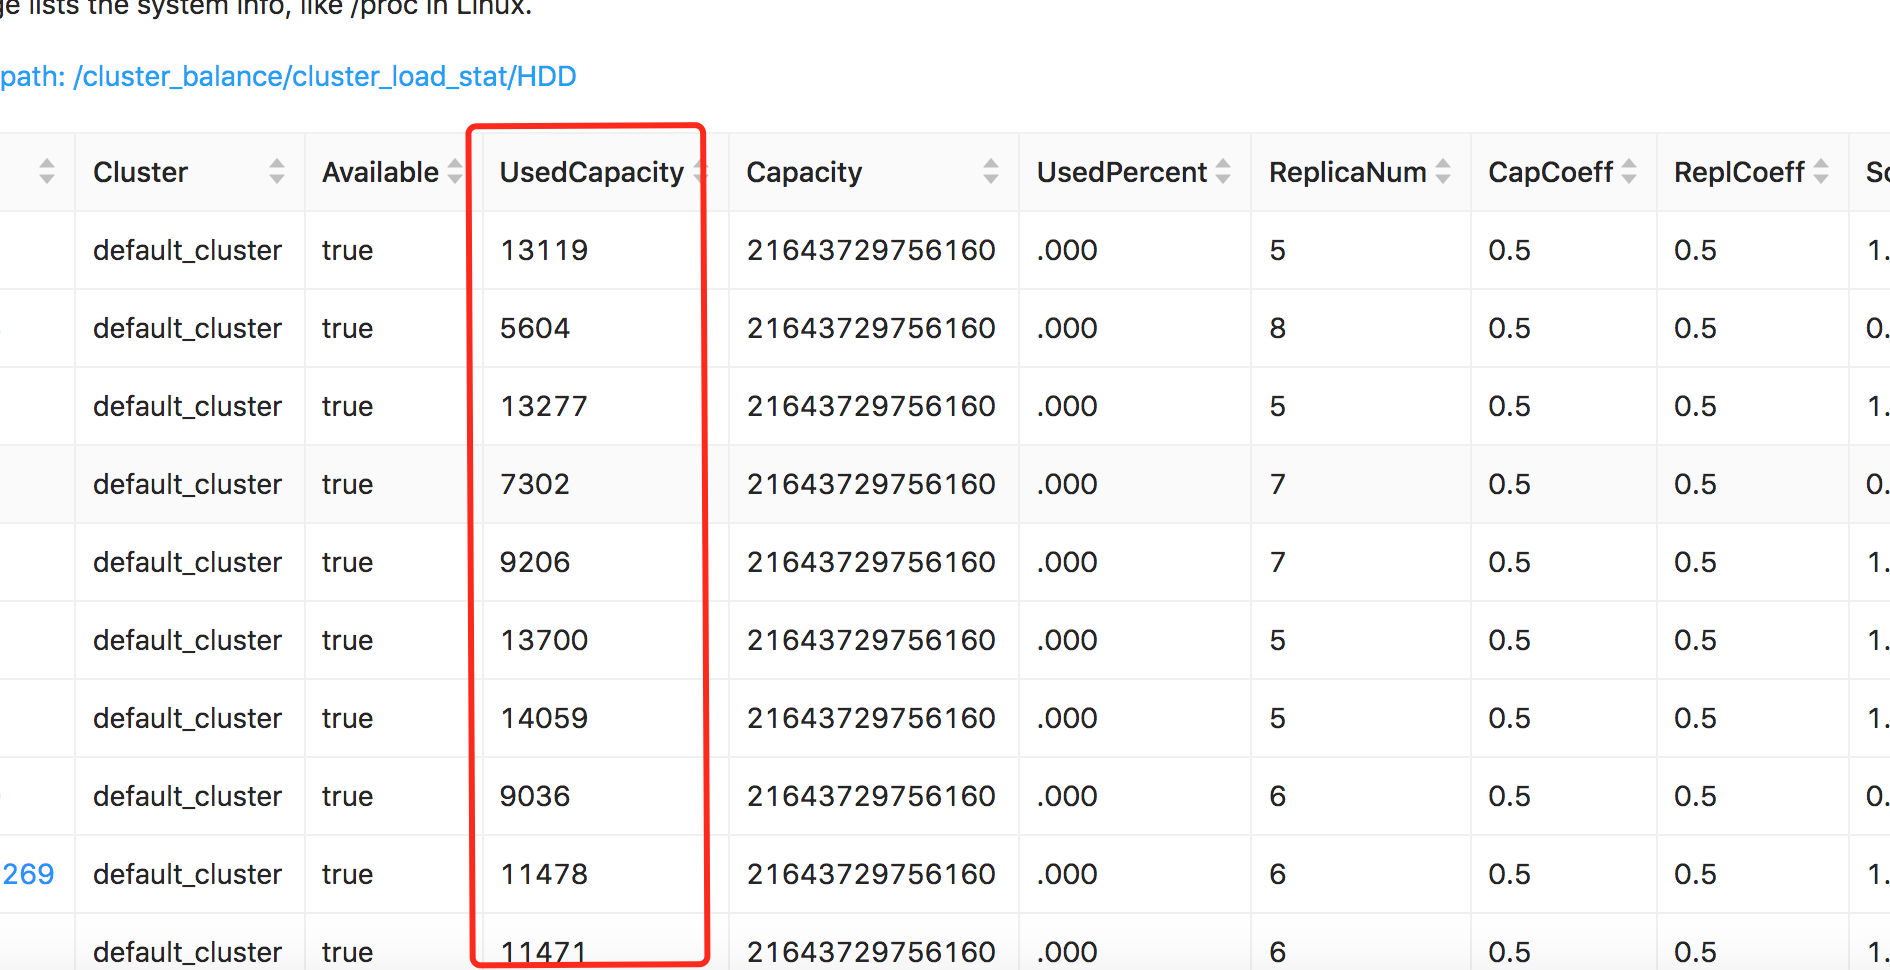Screen dimensions: 1890x970
Task: Click the ReplicaNum header label
Action: 1348,172
